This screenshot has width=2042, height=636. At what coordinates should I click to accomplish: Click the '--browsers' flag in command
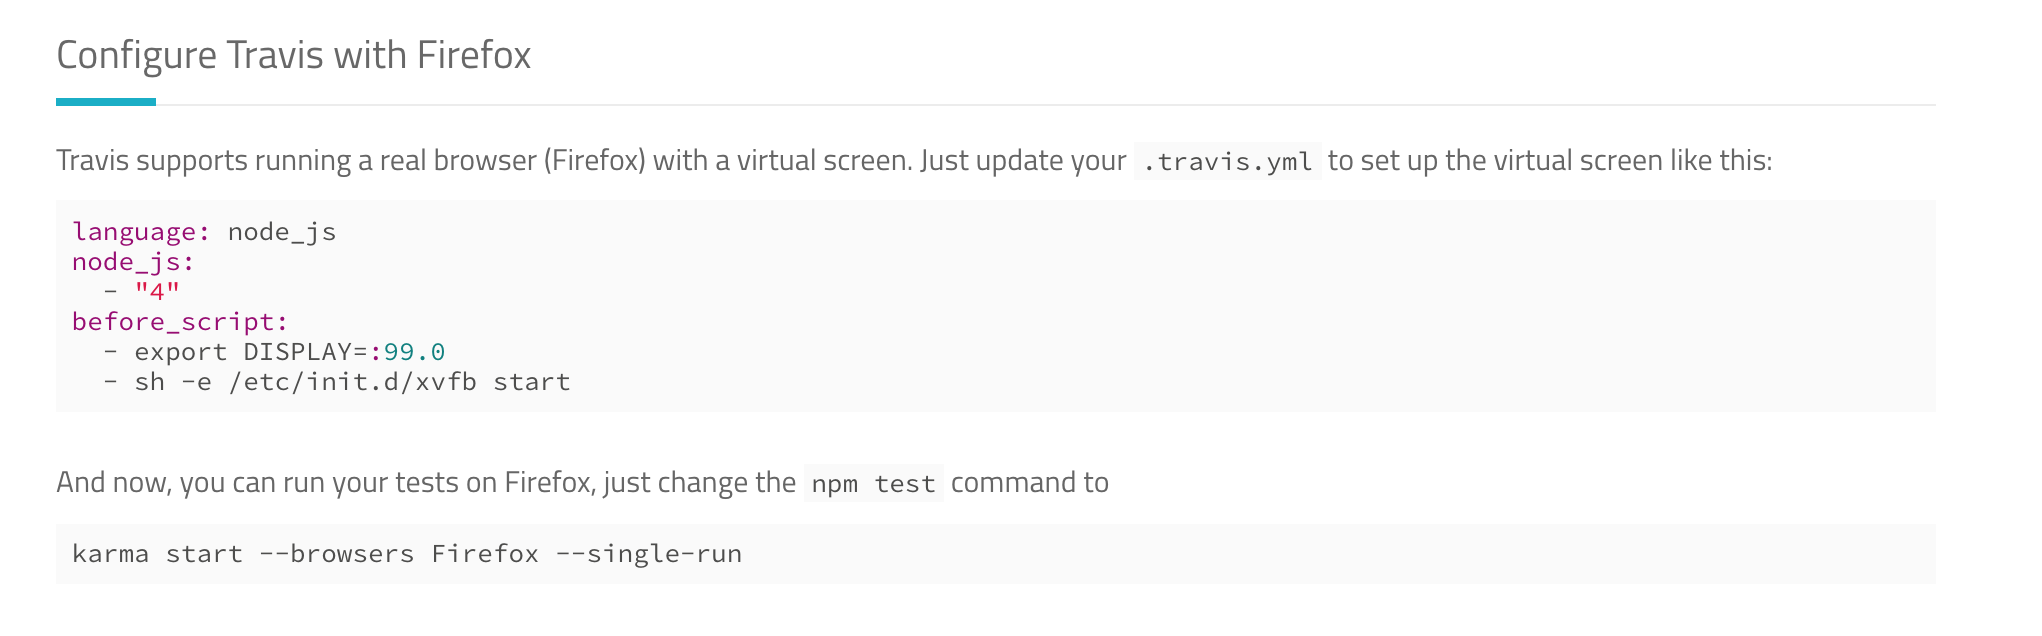tap(336, 554)
